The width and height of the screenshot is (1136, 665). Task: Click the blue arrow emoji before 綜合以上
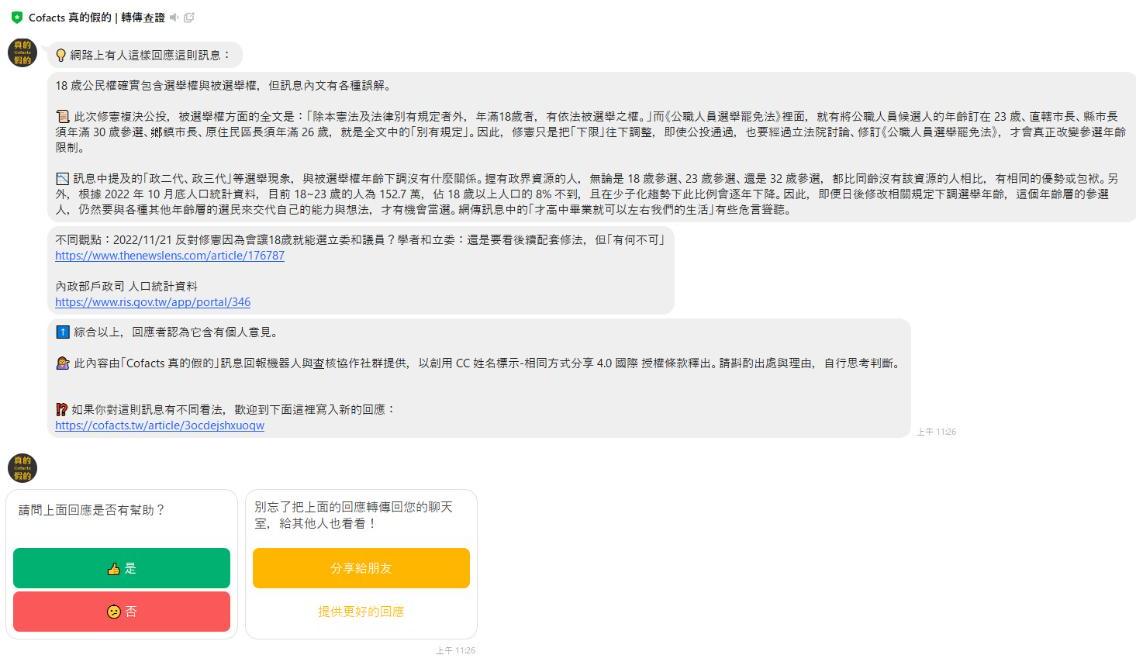pos(63,332)
